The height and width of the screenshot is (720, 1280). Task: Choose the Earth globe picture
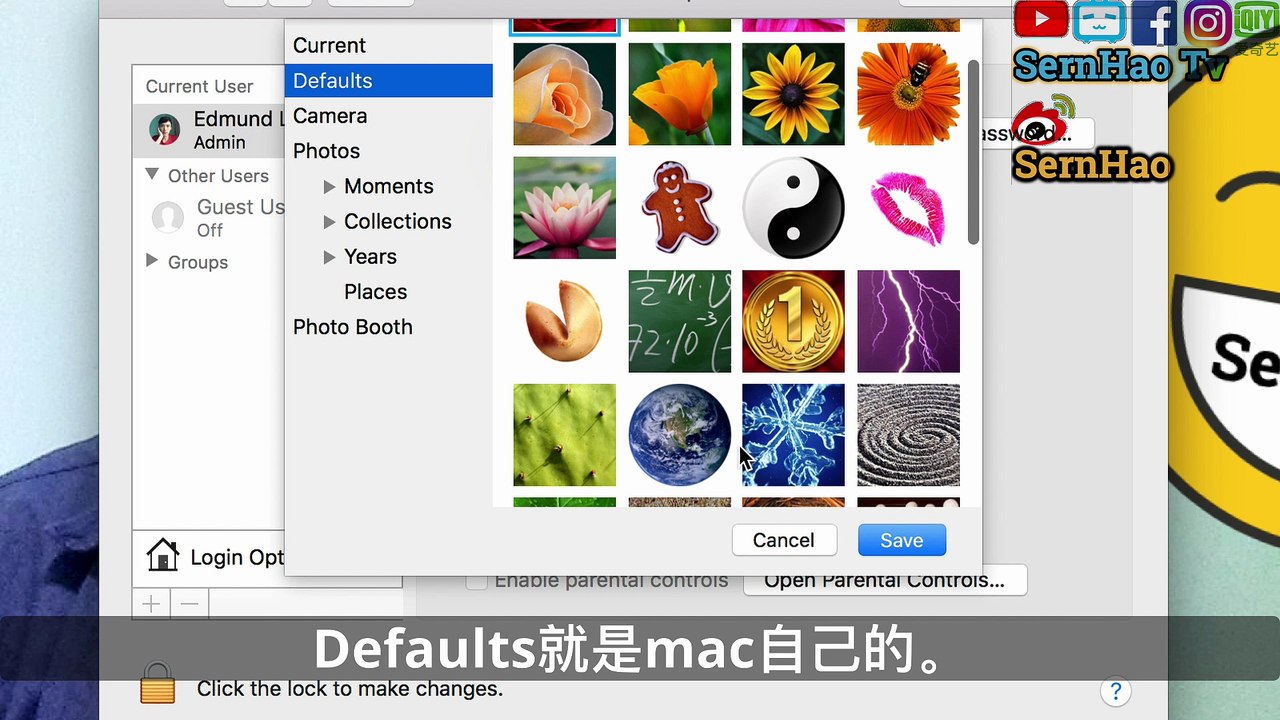tap(680, 435)
